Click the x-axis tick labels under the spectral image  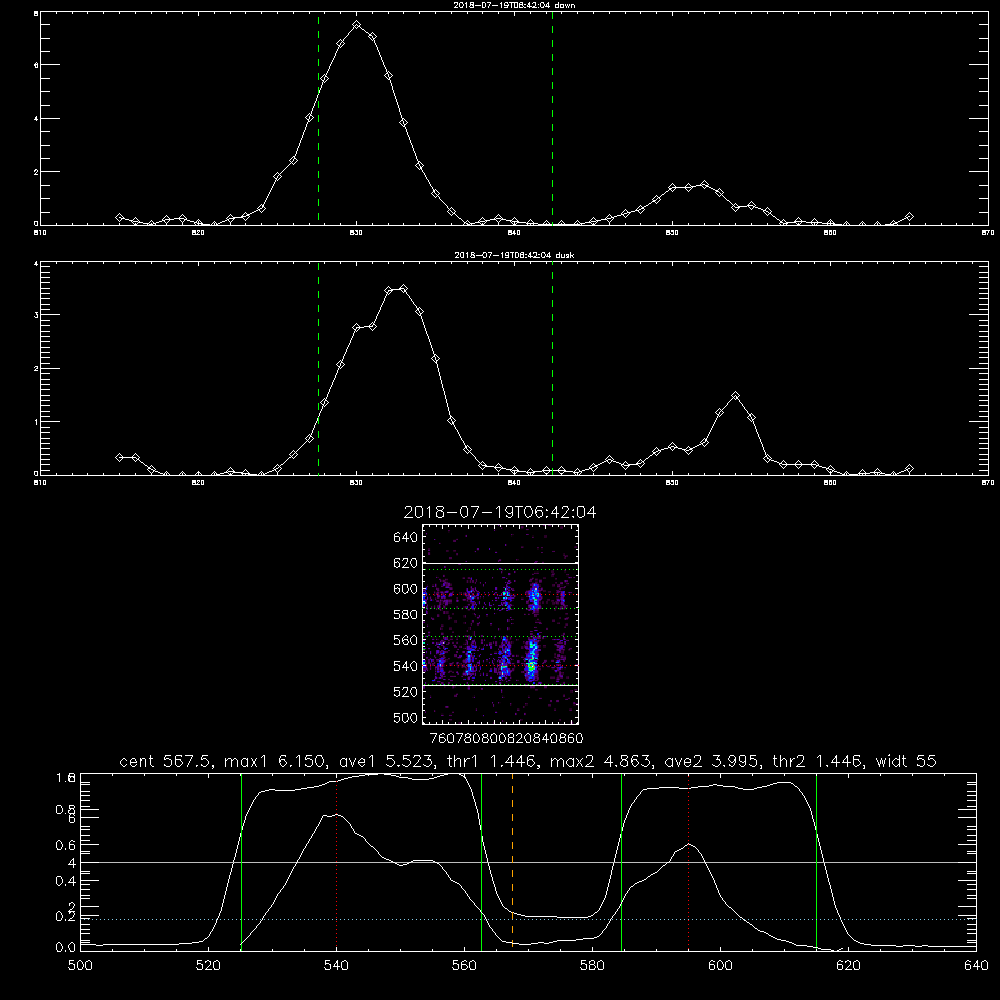point(507,738)
